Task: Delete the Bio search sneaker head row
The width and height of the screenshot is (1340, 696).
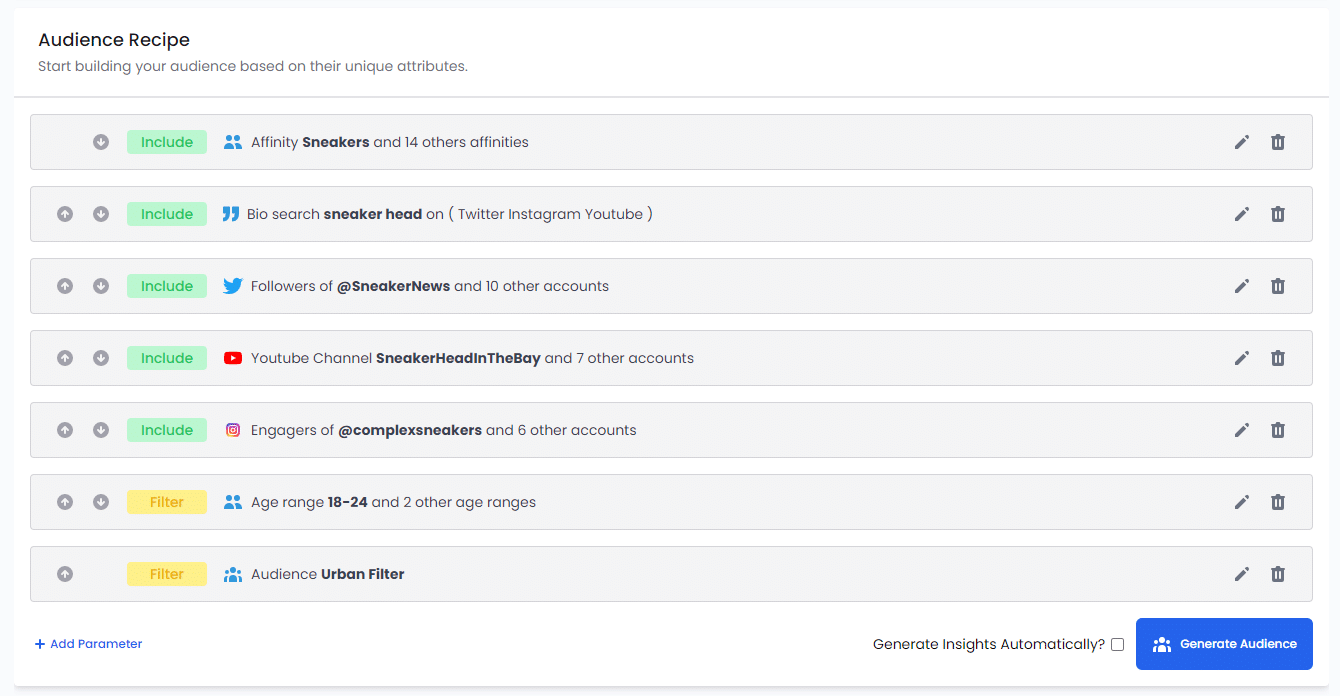Action: 1278,214
